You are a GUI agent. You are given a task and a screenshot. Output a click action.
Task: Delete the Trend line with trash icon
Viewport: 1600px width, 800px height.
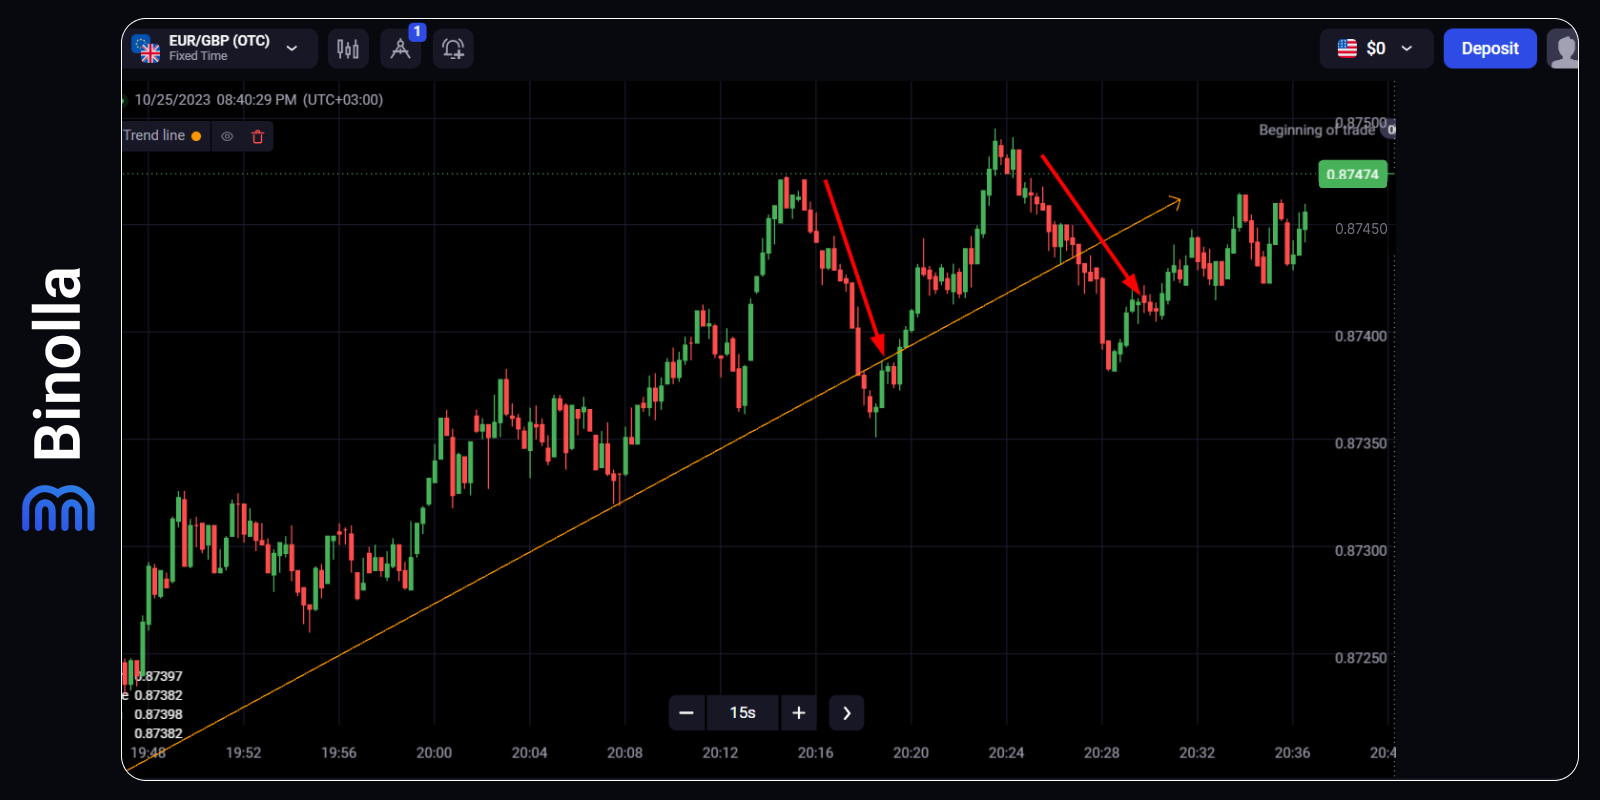(258, 137)
